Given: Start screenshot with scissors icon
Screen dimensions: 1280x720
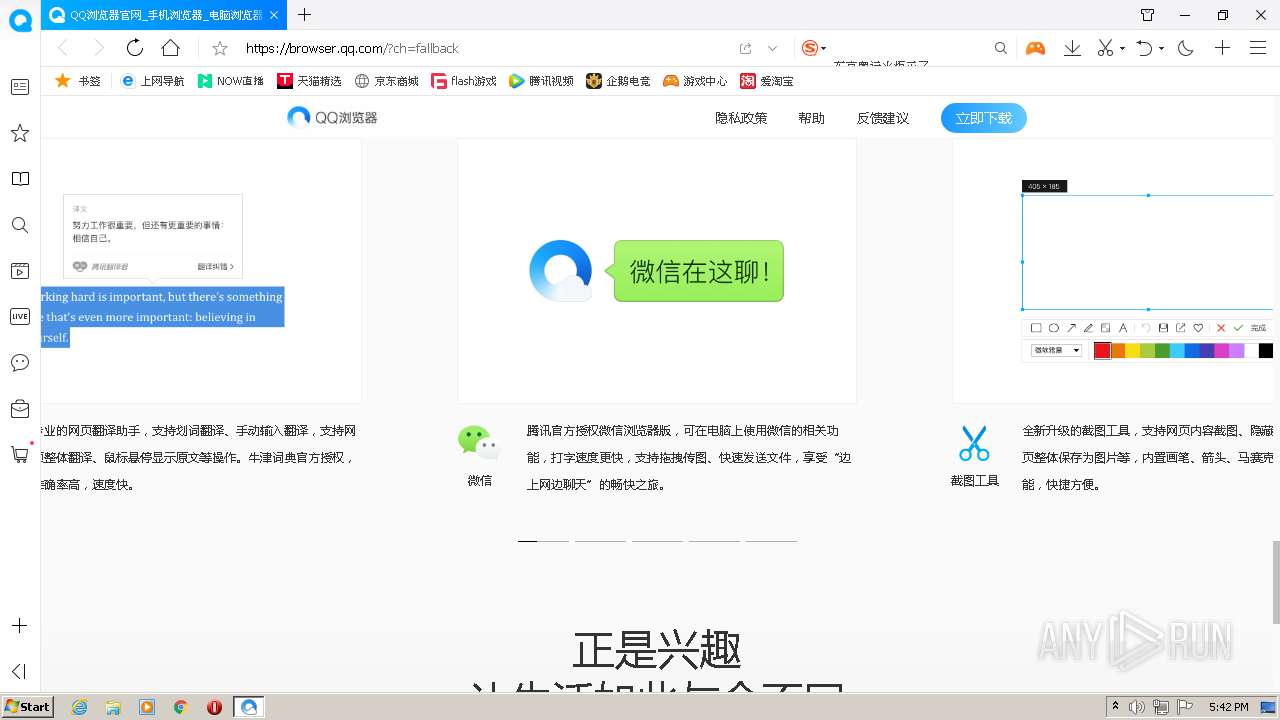Looking at the screenshot, I should pyautogui.click(x=1105, y=48).
